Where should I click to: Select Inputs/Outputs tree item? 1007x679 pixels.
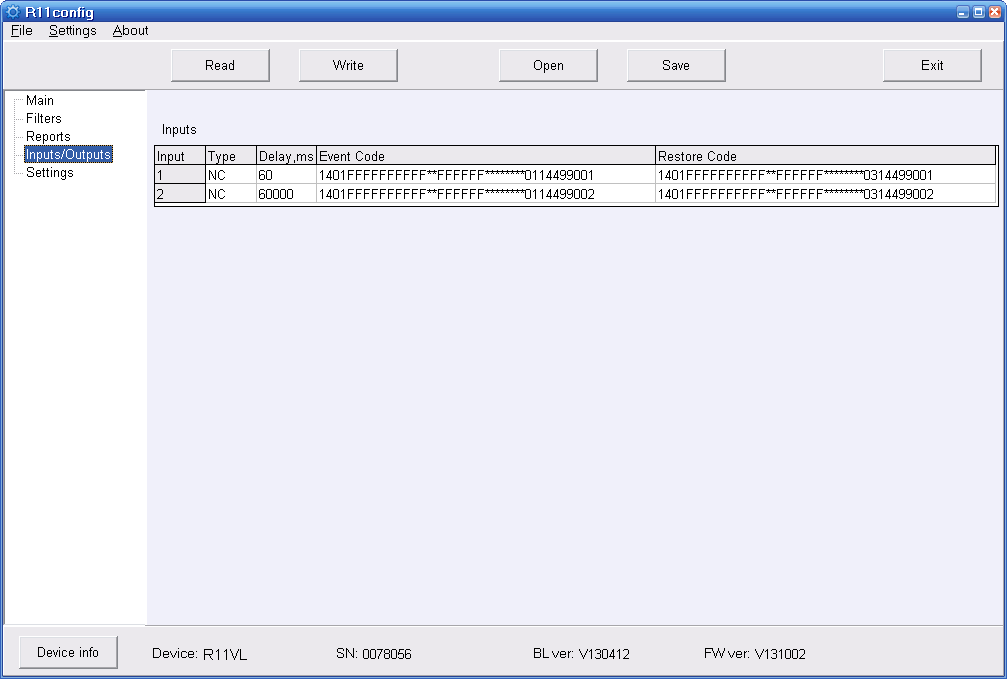[68, 155]
